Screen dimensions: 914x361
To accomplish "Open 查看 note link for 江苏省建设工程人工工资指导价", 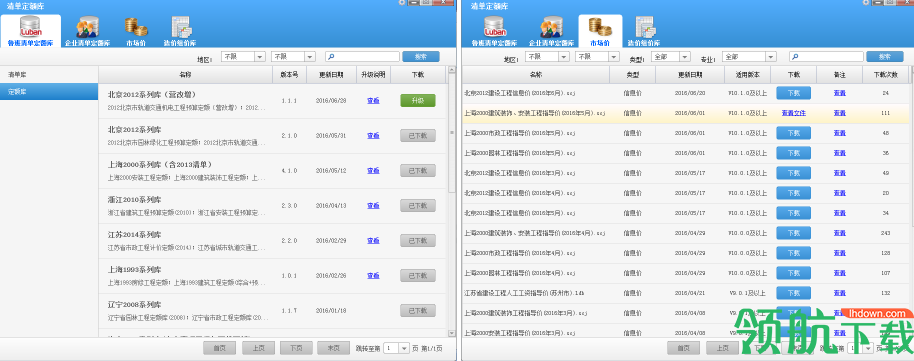I will coord(839,293).
